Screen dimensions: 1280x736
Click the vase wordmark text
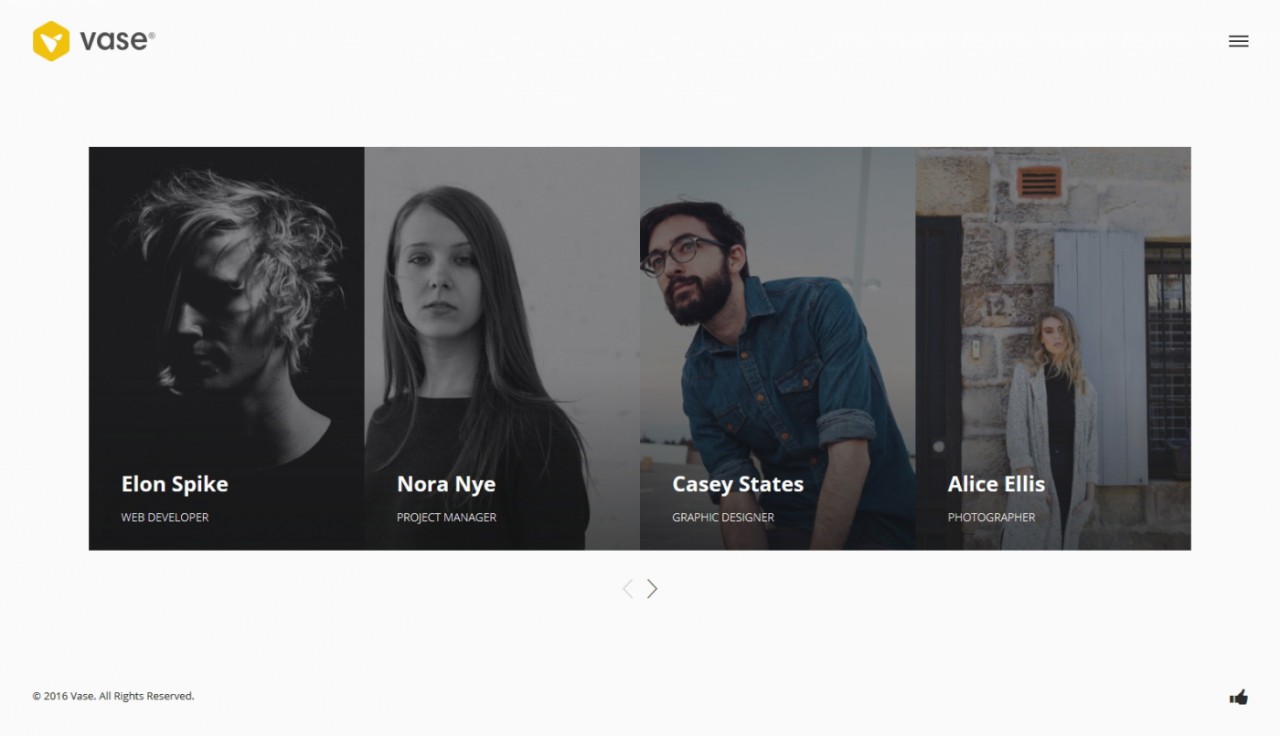117,41
